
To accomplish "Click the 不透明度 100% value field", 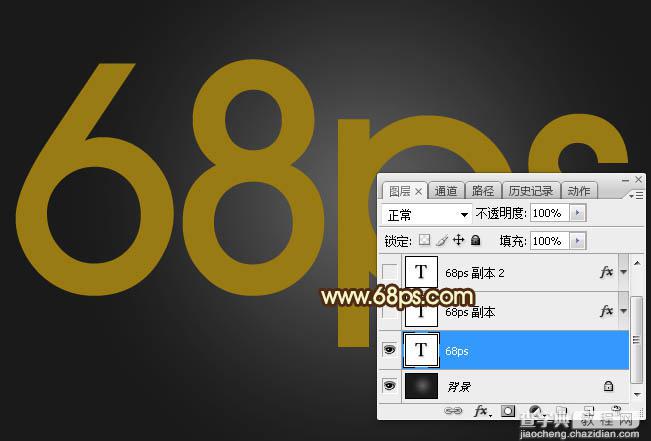I will (x=550, y=213).
